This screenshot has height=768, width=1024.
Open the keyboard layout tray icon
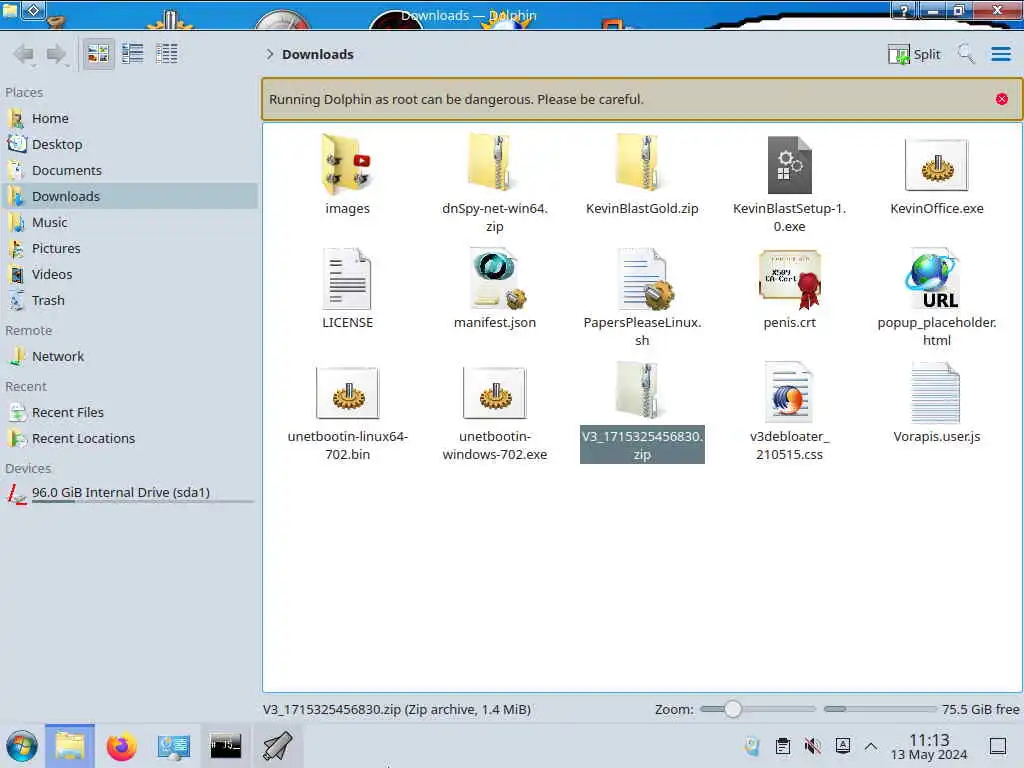tap(842, 745)
